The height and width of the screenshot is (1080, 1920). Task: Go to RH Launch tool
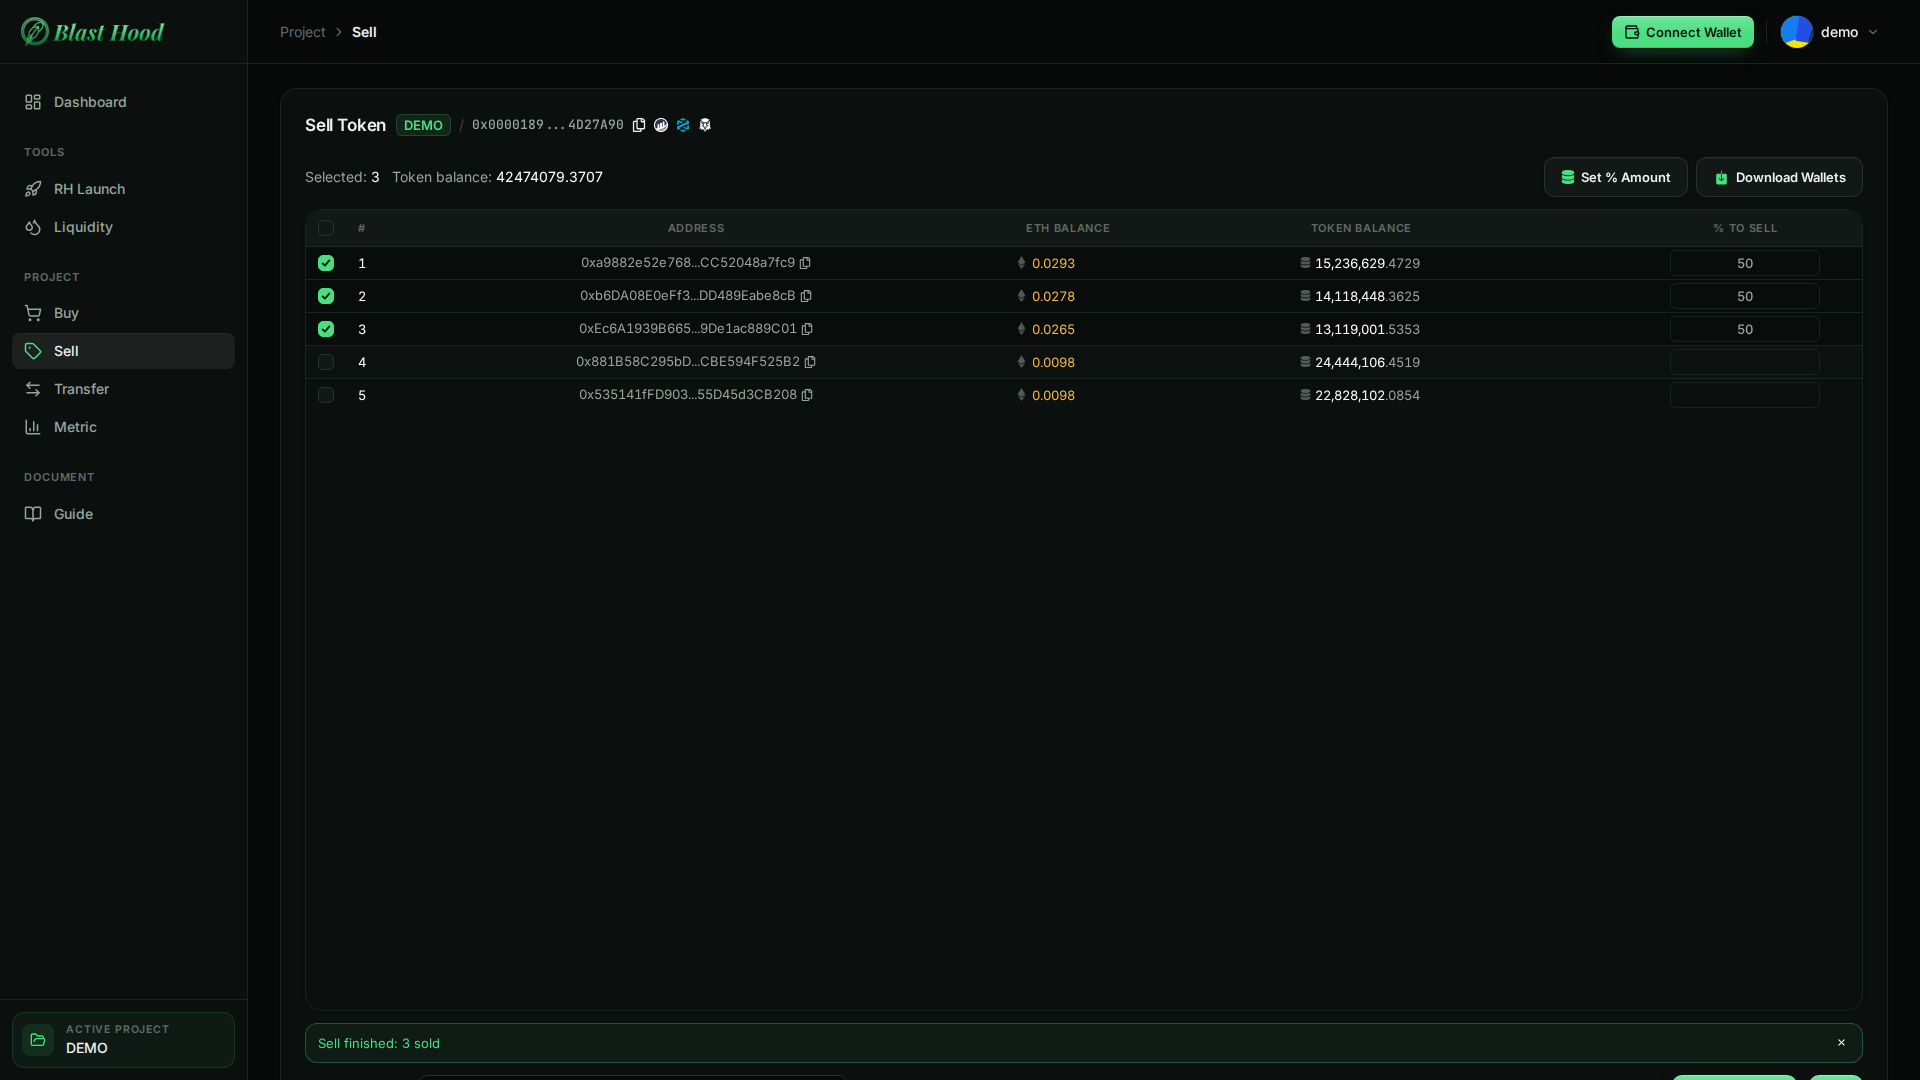123,189
